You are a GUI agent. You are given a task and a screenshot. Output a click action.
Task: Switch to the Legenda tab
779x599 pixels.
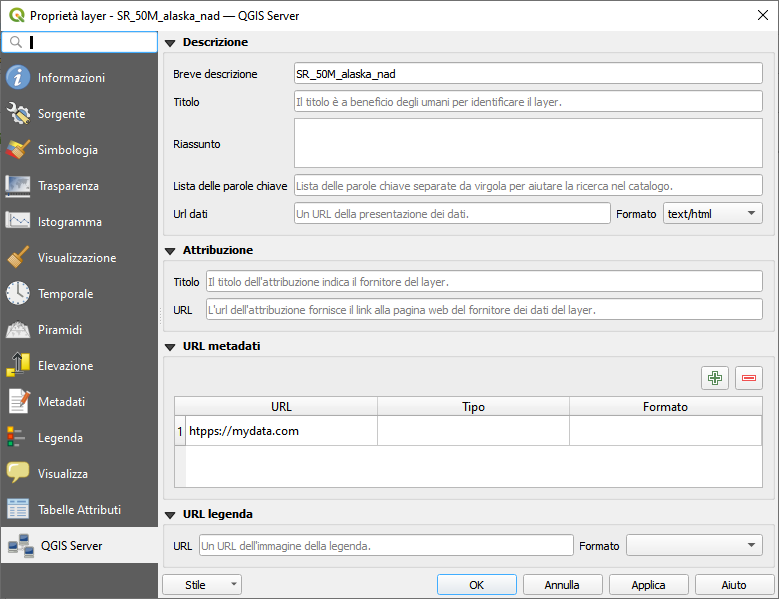click(79, 438)
